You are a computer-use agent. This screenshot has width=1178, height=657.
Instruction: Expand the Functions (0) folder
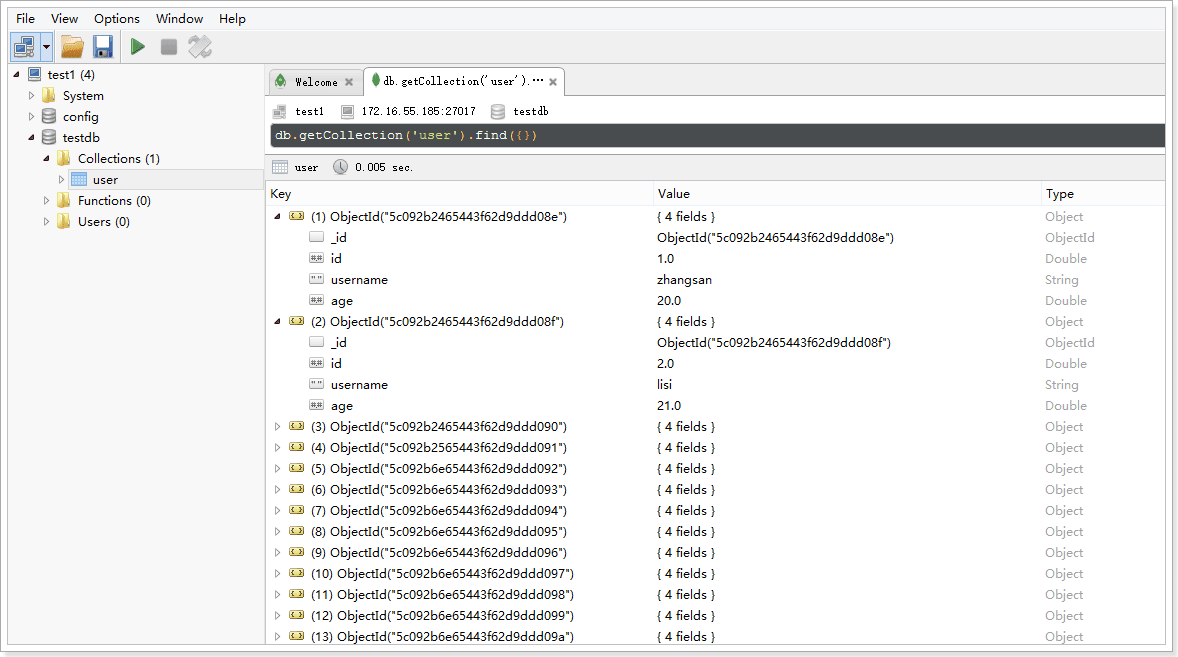click(x=47, y=201)
